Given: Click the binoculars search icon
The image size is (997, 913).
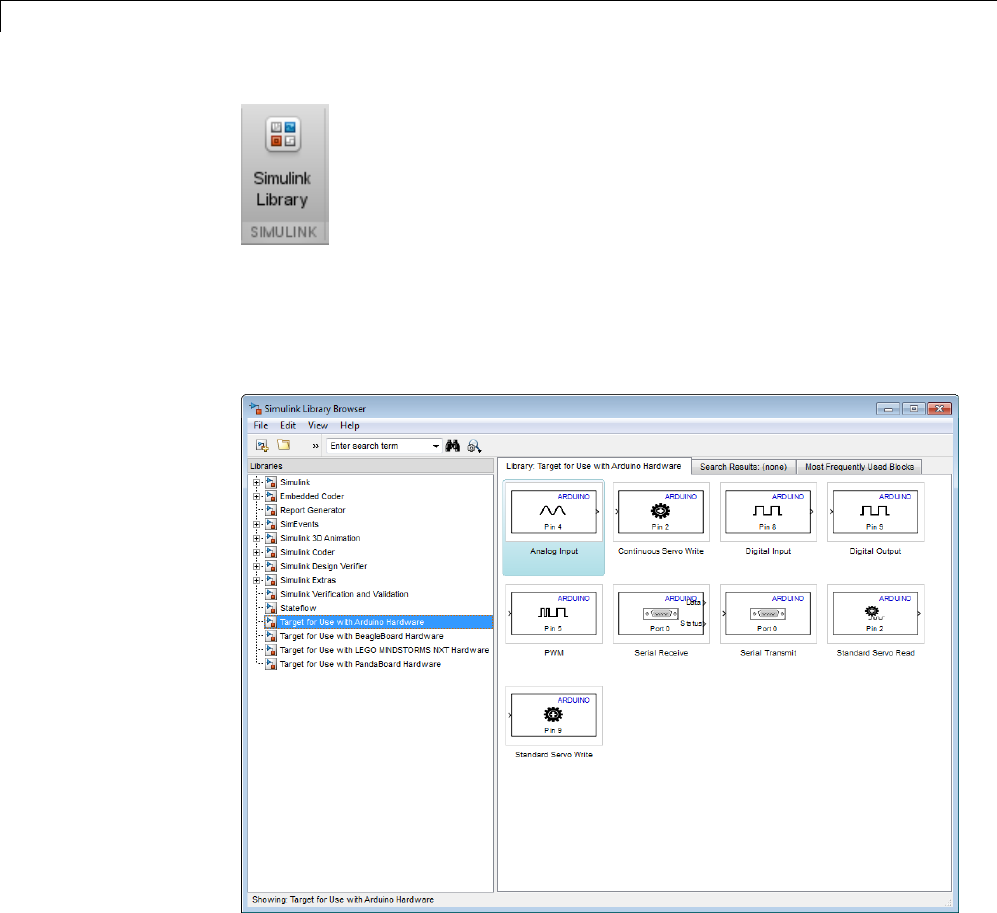Looking at the screenshot, I should (453, 446).
